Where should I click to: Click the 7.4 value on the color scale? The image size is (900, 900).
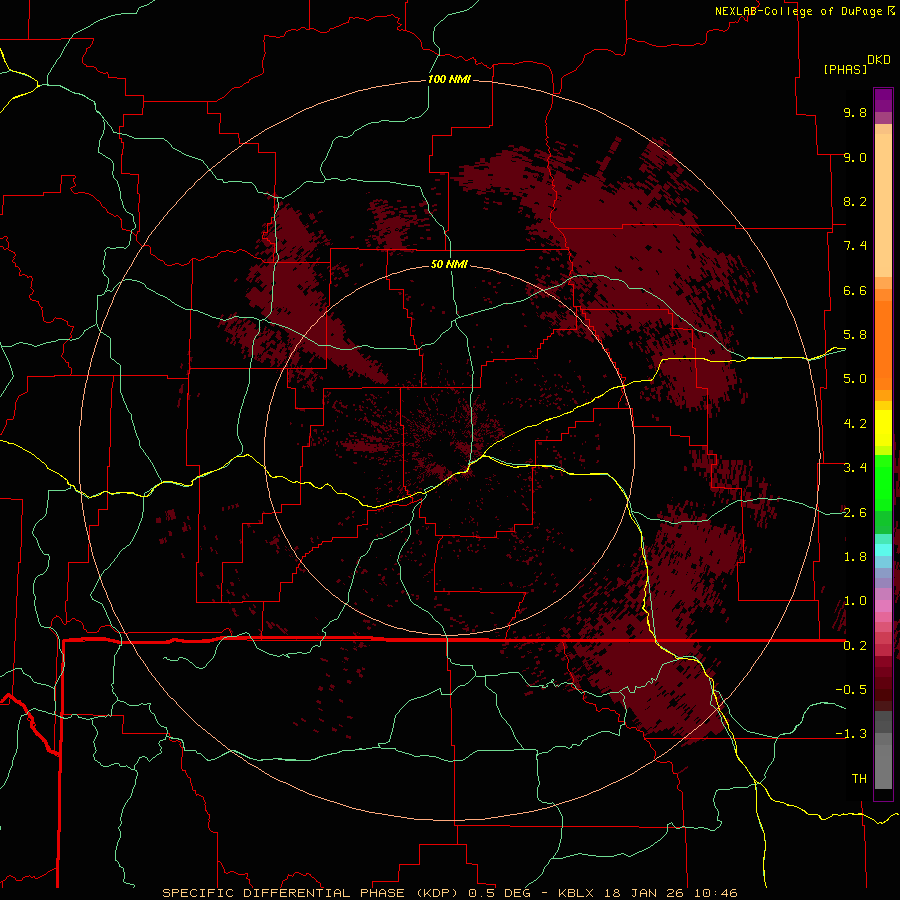pyautogui.click(x=855, y=246)
